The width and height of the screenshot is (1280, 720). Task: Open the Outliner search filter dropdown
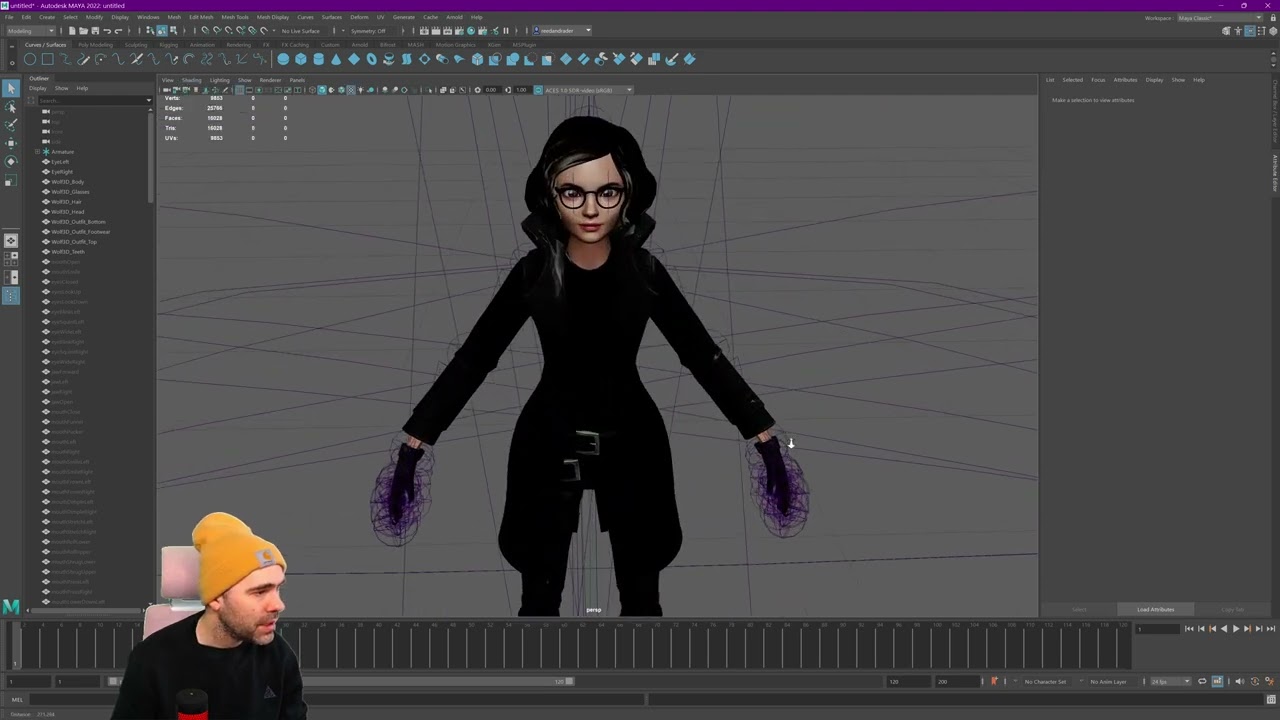pos(149,100)
